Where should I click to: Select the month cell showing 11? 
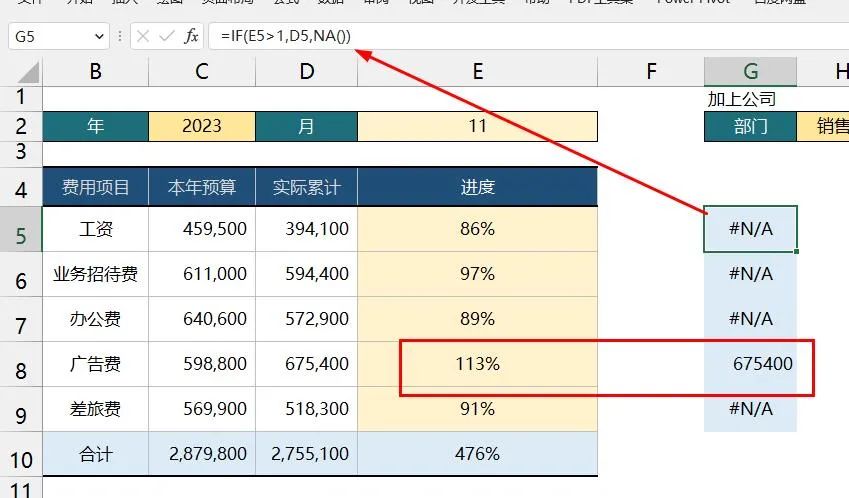(478, 126)
